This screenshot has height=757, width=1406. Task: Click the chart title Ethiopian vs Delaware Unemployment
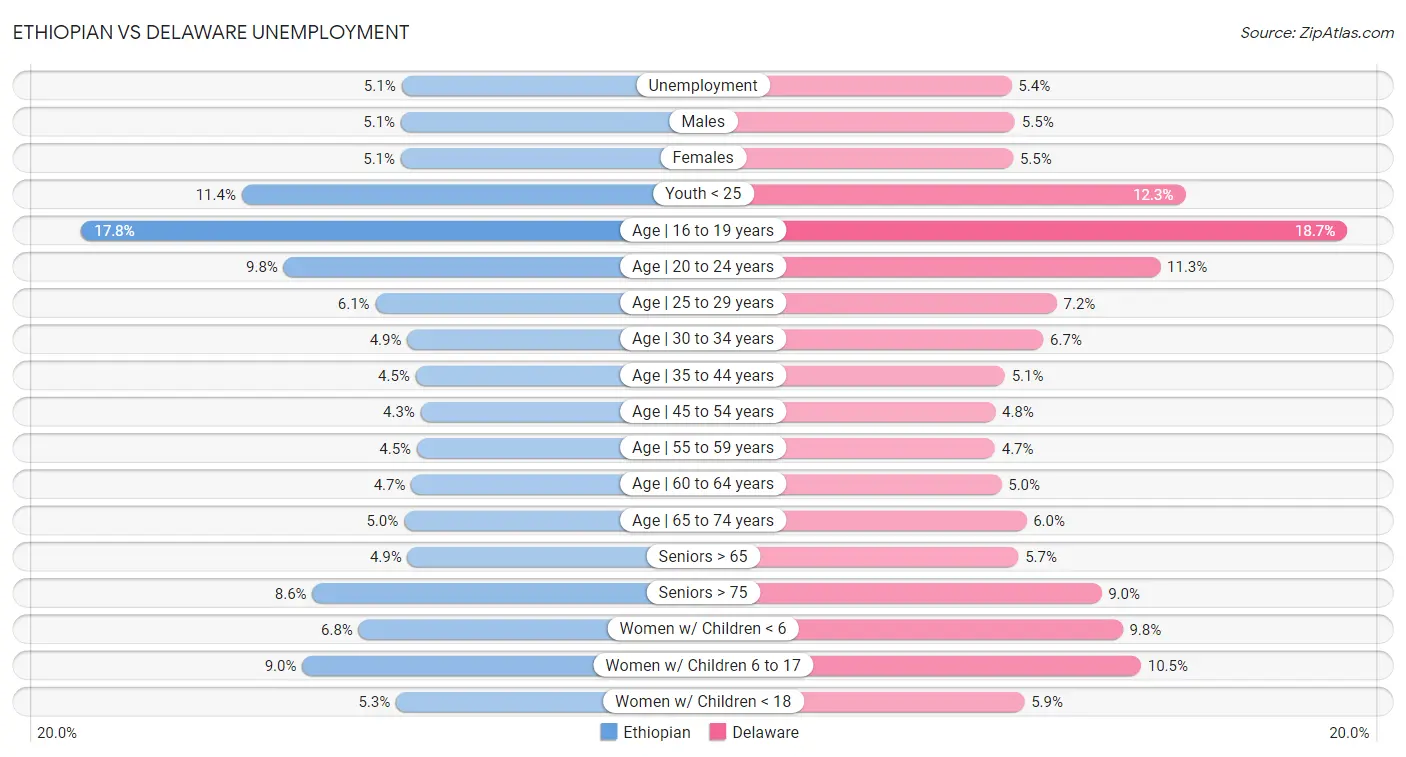(211, 32)
